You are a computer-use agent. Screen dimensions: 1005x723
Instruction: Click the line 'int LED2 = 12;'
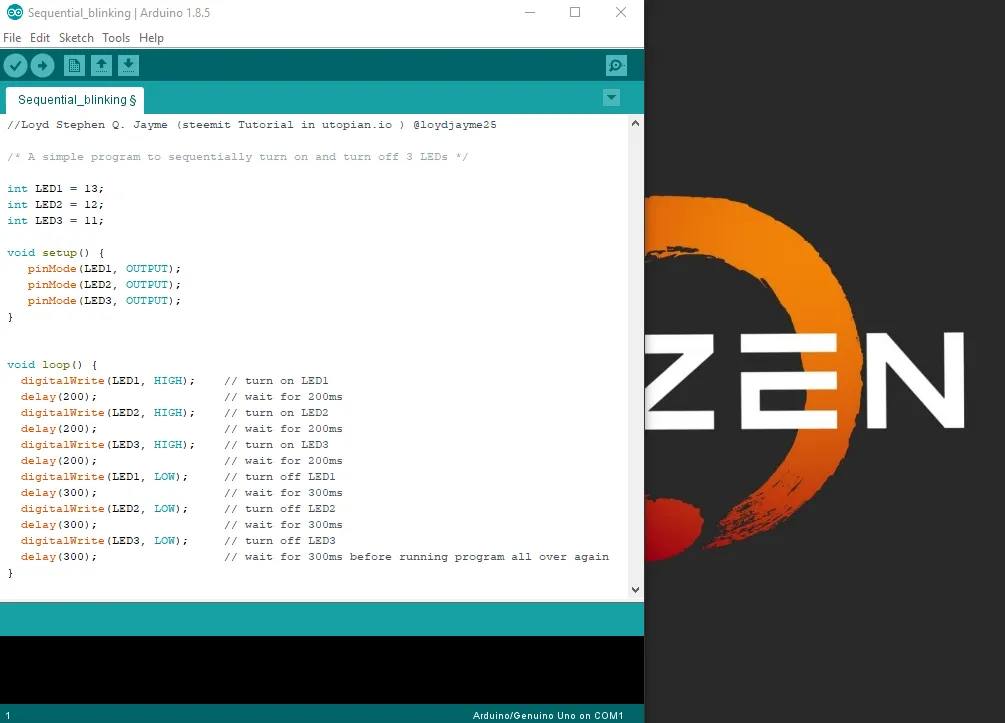click(55, 205)
